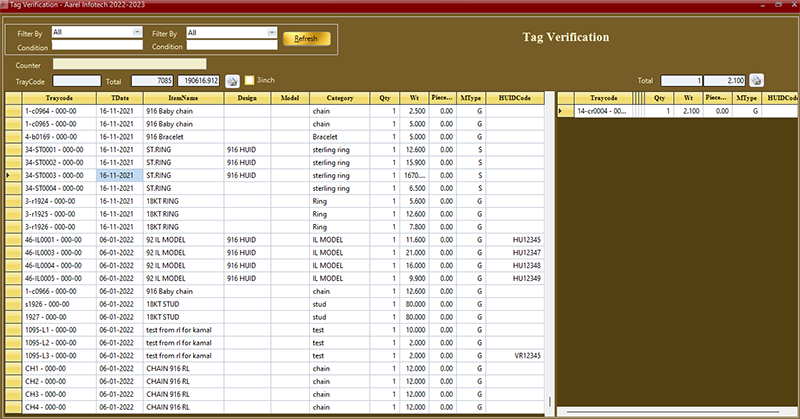The image size is (800, 419).
Task: Toggle the 3inch checkbox
Action: click(x=249, y=80)
